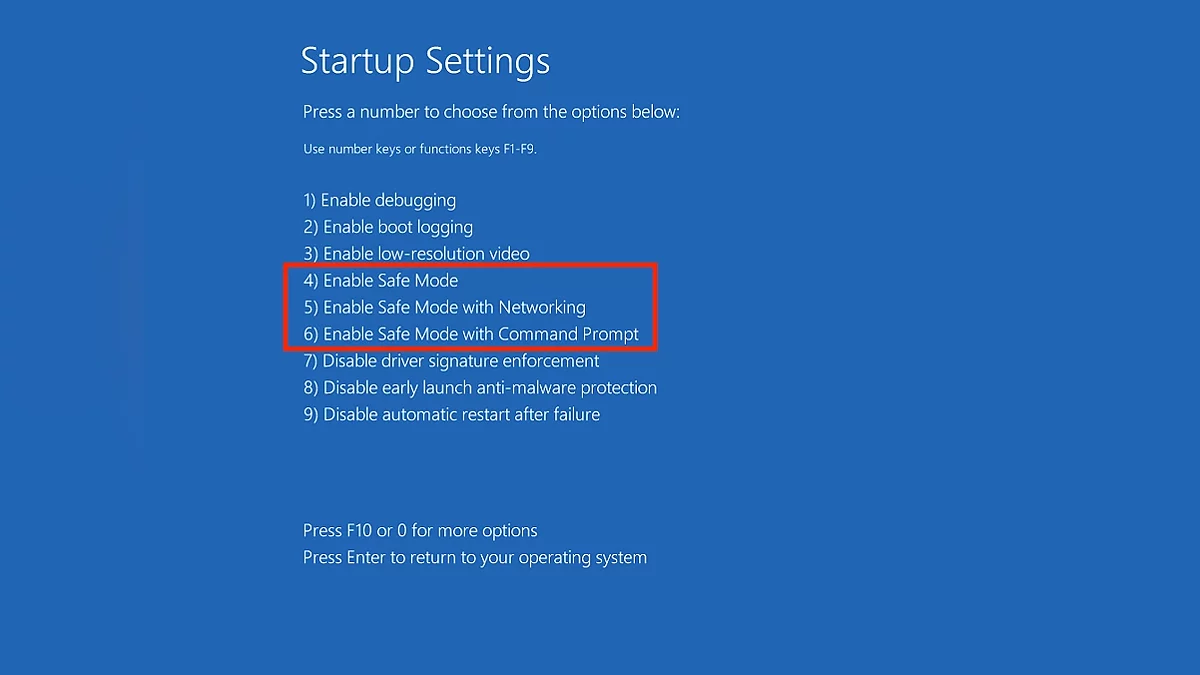The height and width of the screenshot is (675, 1200).
Task: Choose Enable boot logging
Action: pos(388,227)
